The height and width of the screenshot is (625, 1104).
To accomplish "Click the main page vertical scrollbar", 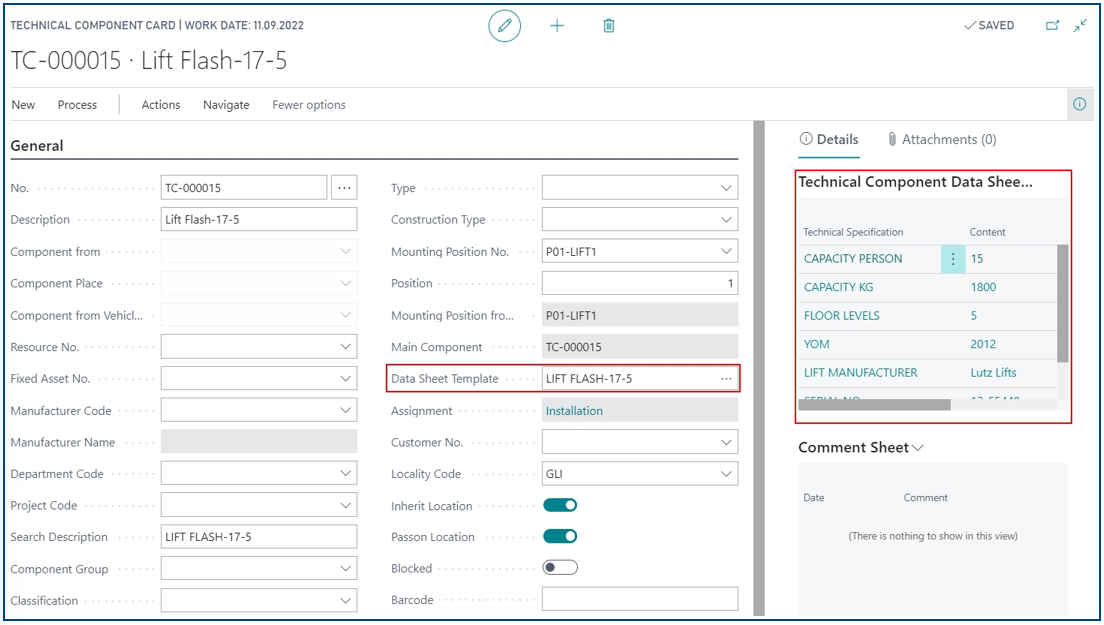I will 758,368.
